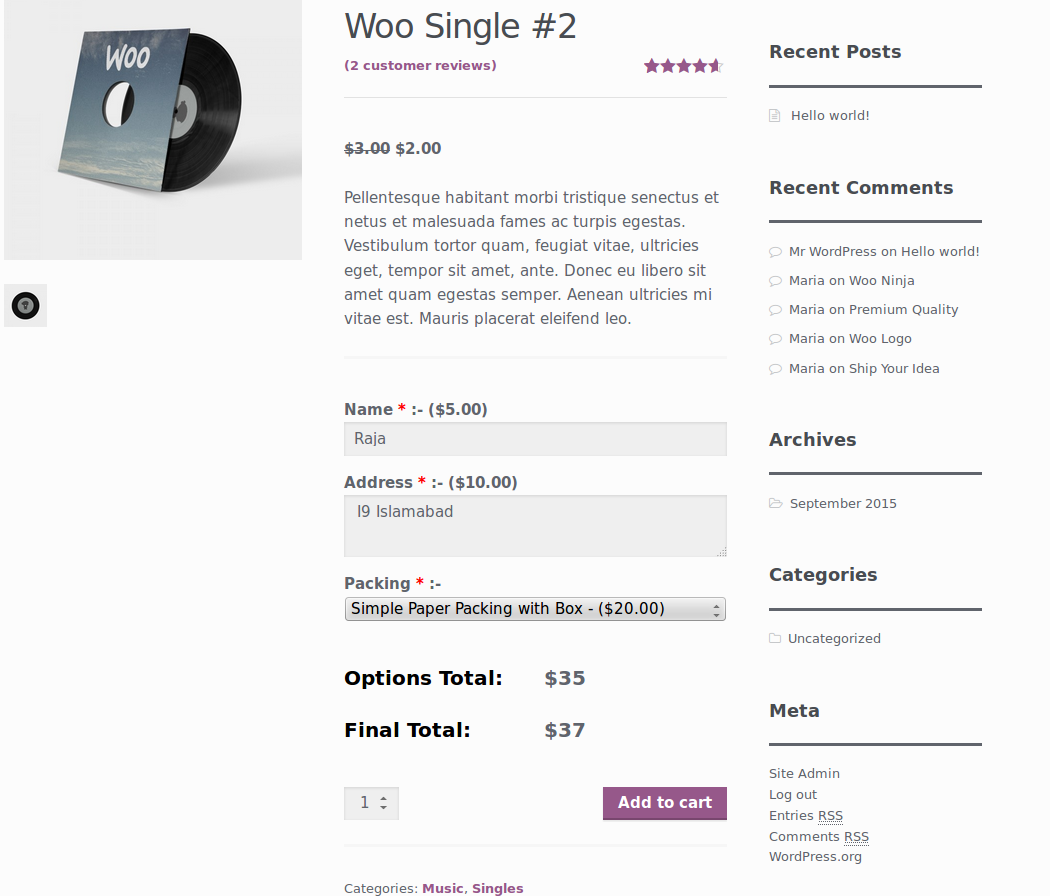Open the 2 customer reviews link
This screenshot has width=1050, height=896.
(x=420, y=66)
